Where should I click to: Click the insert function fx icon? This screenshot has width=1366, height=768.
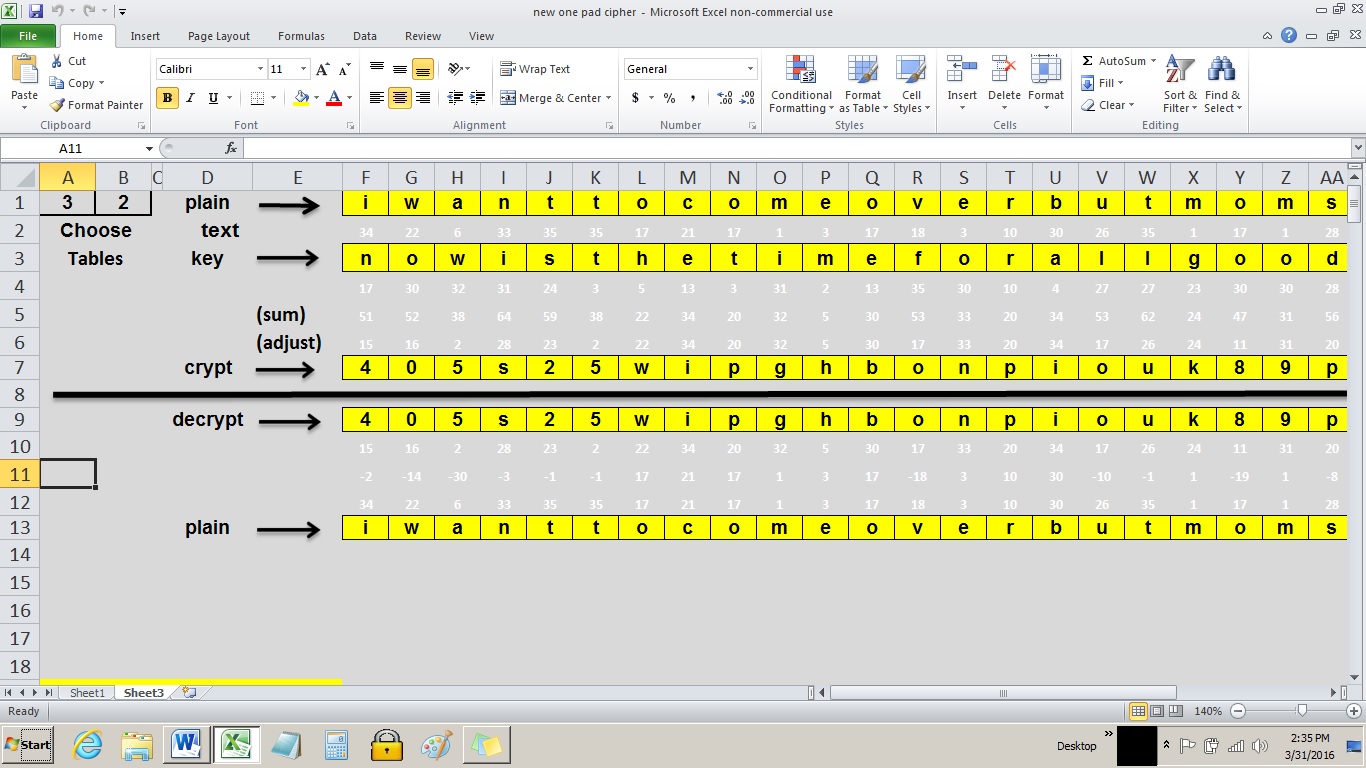pyautogui.click(x=231, y=148)
